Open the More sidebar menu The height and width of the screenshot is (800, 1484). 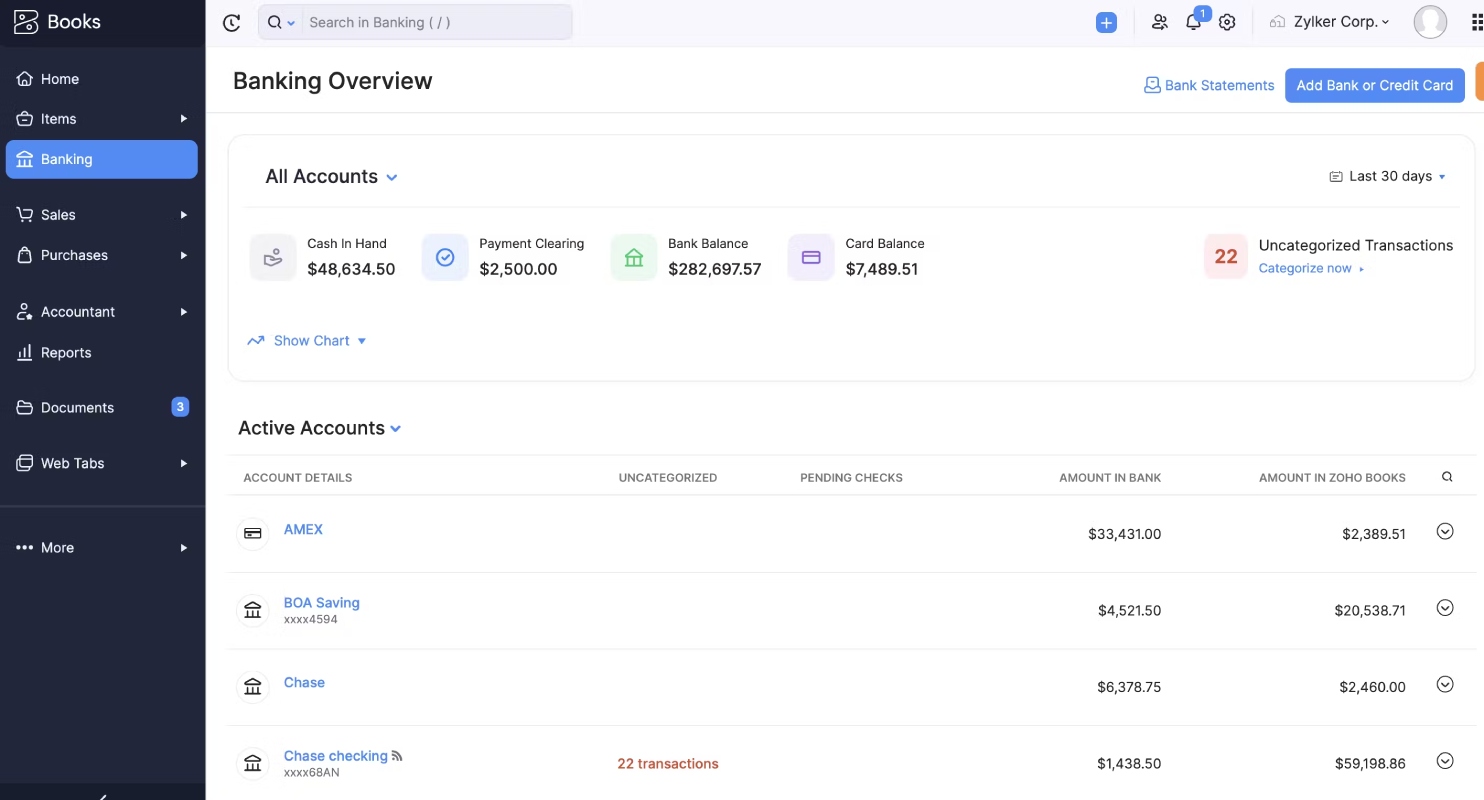click(102, 548)
